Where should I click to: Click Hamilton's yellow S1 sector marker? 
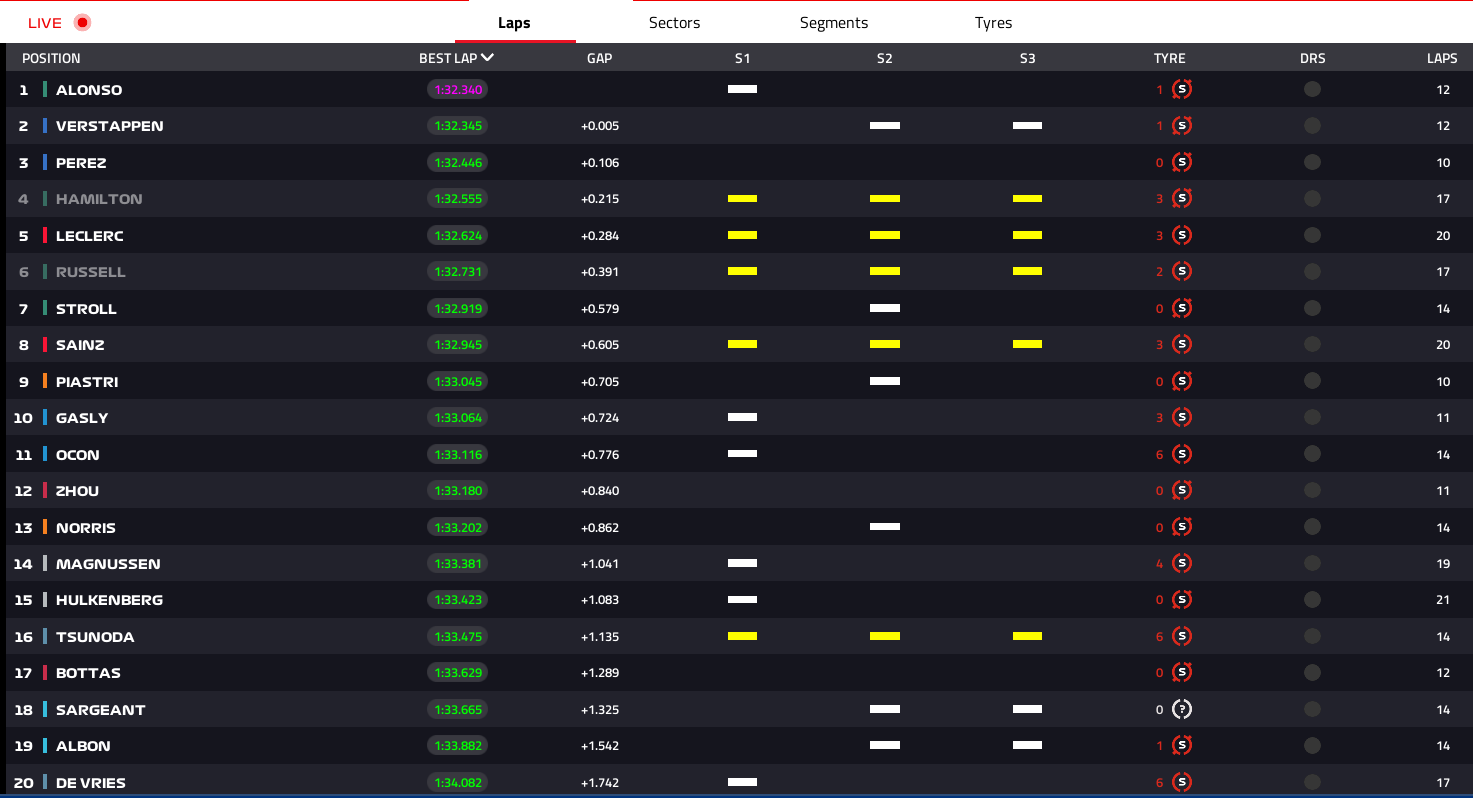coord(742,199)
